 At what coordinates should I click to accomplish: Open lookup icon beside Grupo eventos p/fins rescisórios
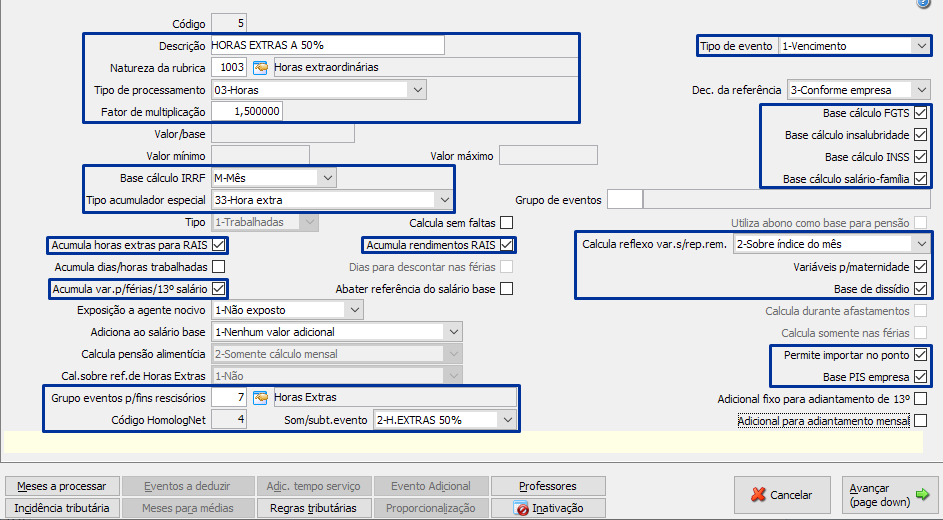260,398
